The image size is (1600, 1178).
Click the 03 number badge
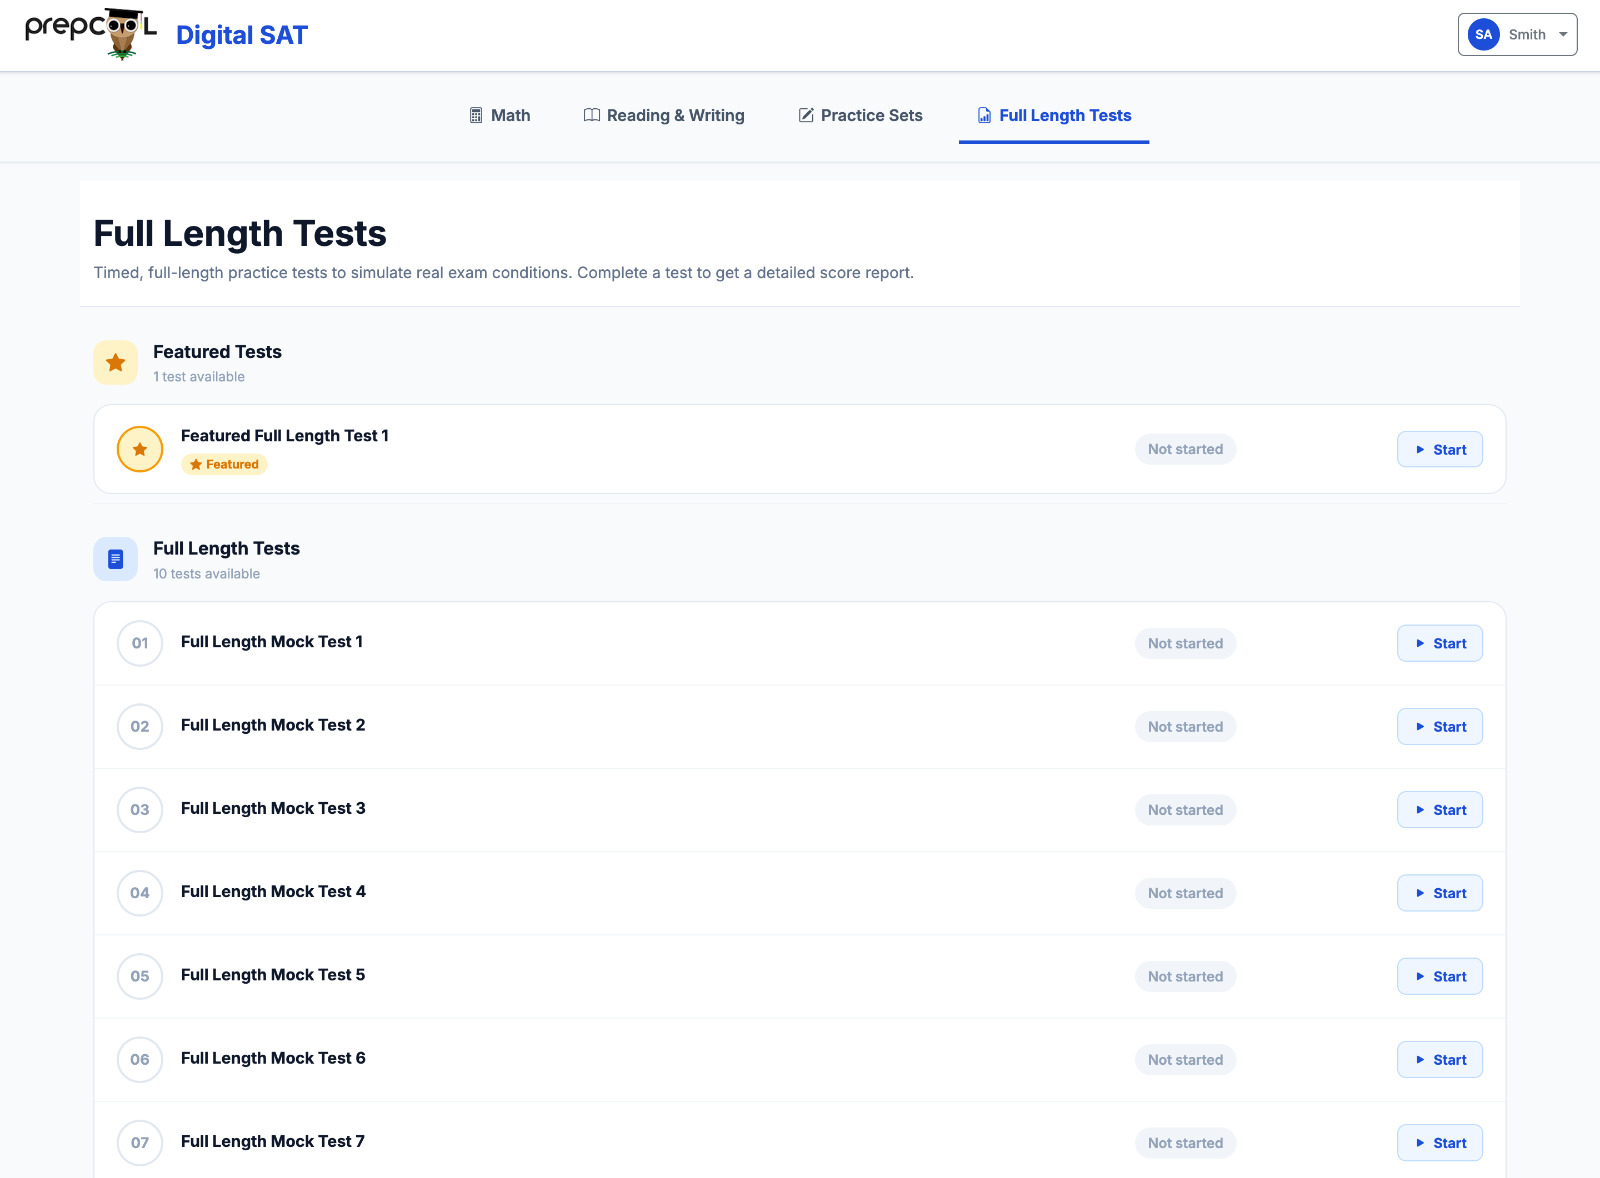click(140, 810)
